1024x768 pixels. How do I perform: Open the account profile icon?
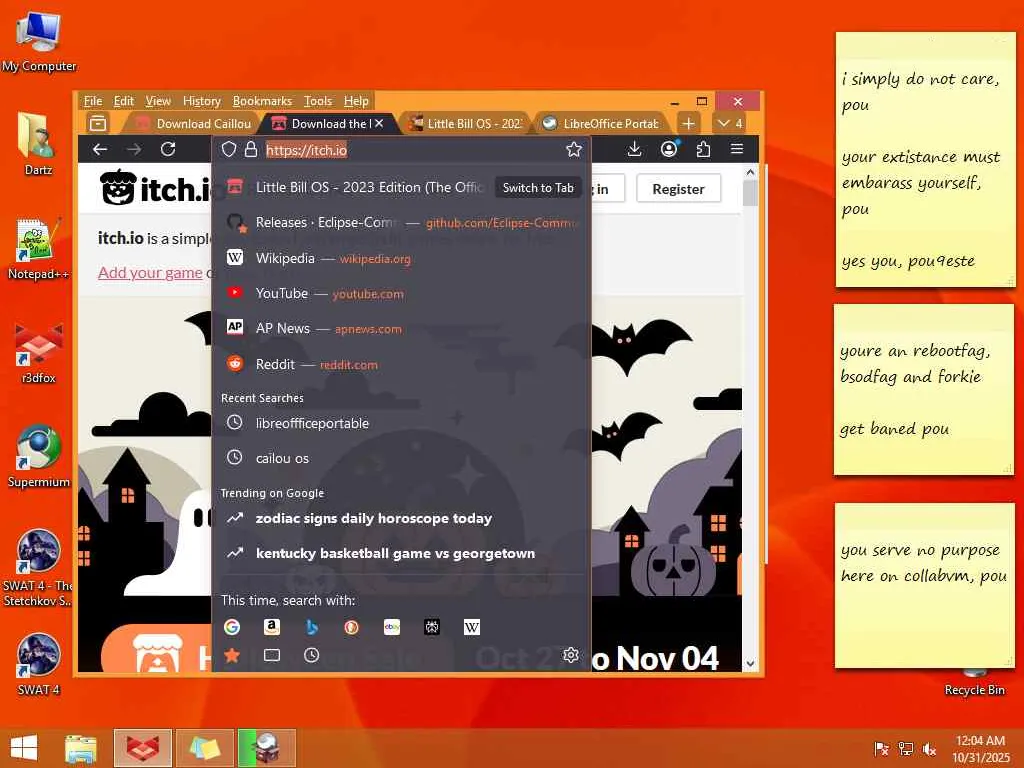click(x=669, y=150)
